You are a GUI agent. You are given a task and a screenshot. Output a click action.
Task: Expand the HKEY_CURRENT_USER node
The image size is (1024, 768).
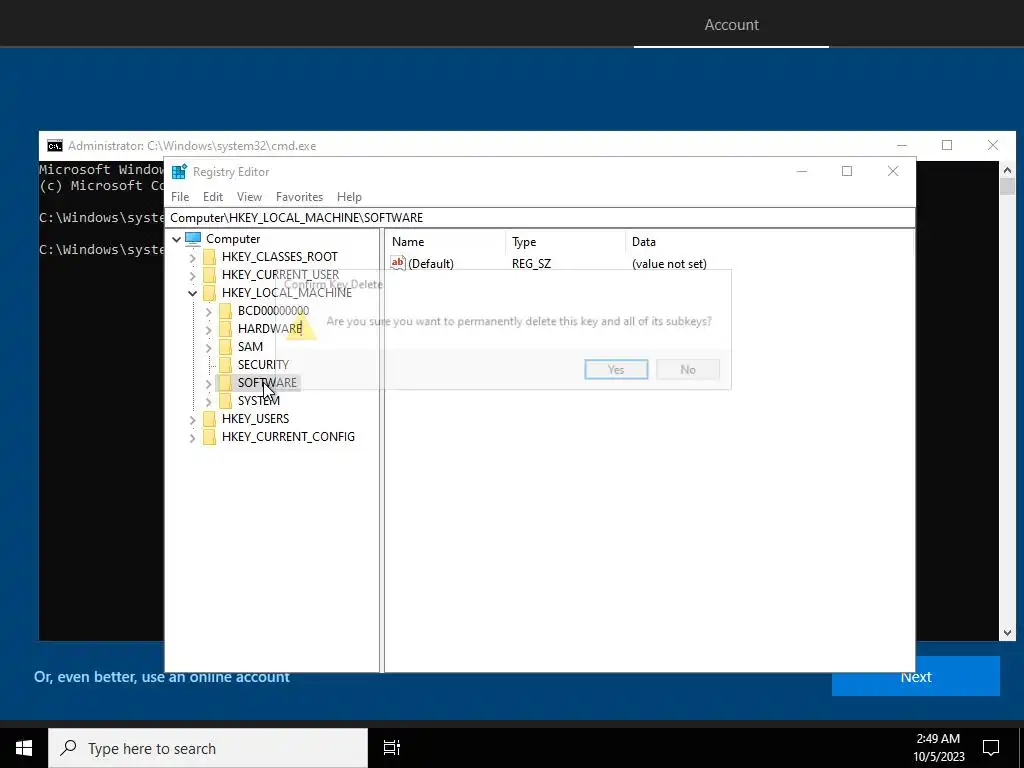click(x=193, y=276)
